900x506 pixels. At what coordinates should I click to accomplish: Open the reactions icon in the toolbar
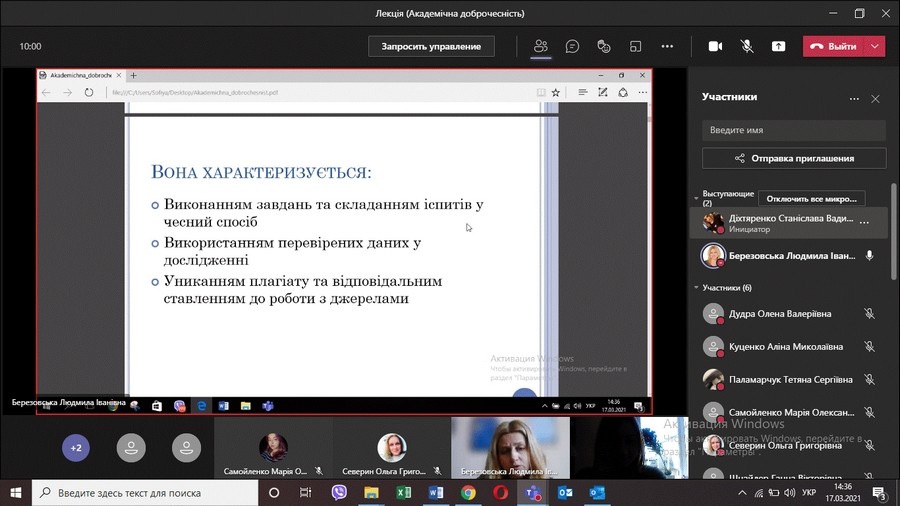tap(604, 46)
